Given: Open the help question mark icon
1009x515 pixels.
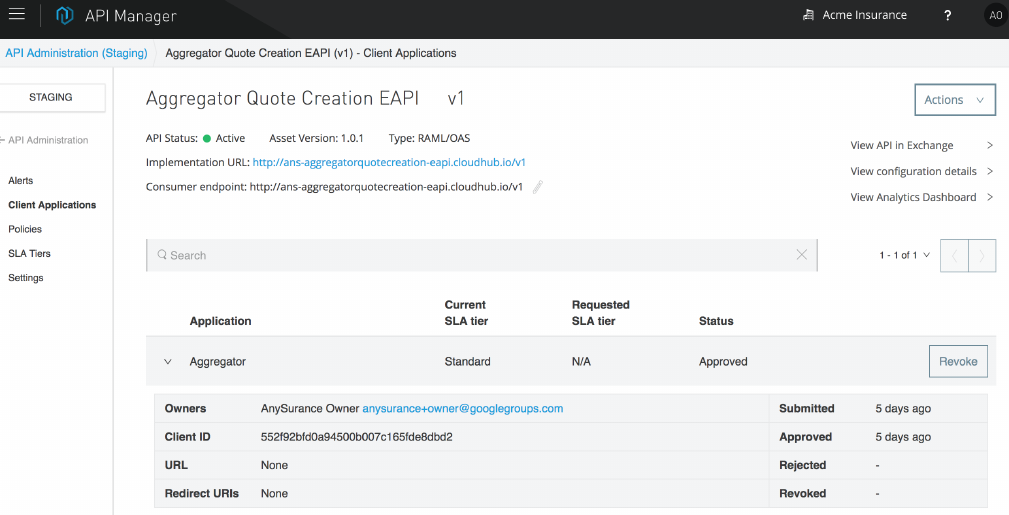Looking at the screenshot, I should (947, 16).
